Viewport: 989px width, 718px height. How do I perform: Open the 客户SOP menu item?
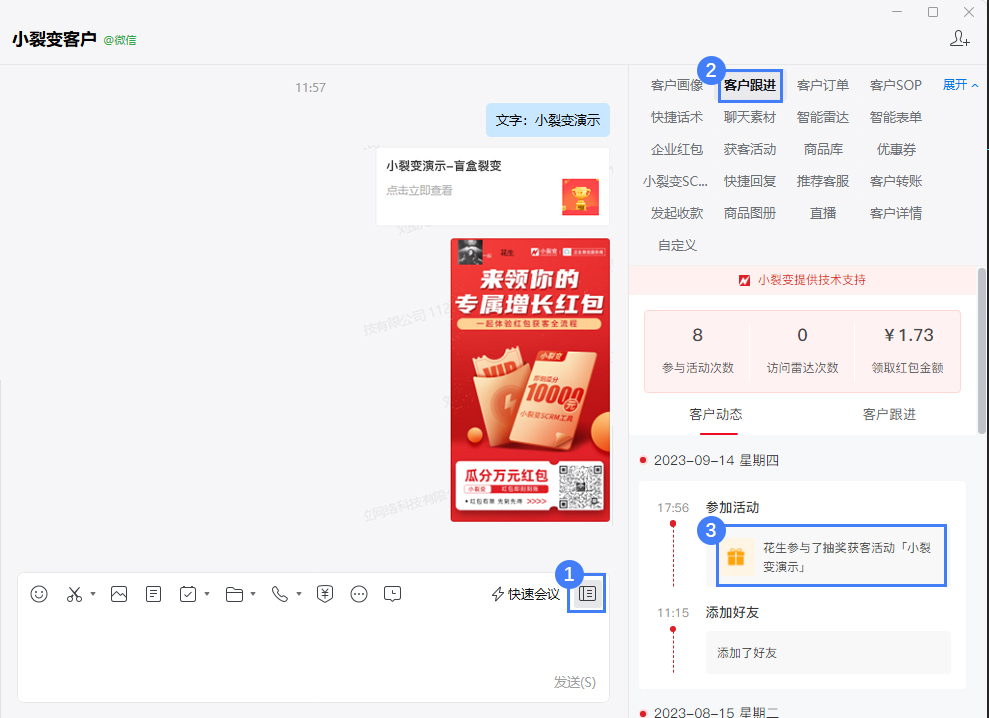point(895,85)
